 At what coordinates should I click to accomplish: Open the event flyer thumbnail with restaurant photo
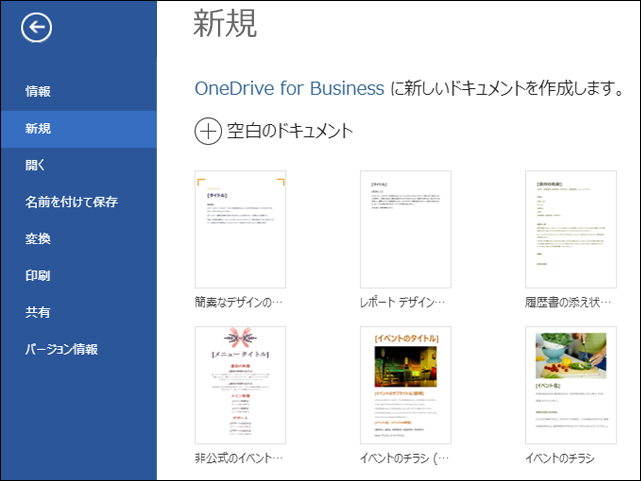click(404, 385)
